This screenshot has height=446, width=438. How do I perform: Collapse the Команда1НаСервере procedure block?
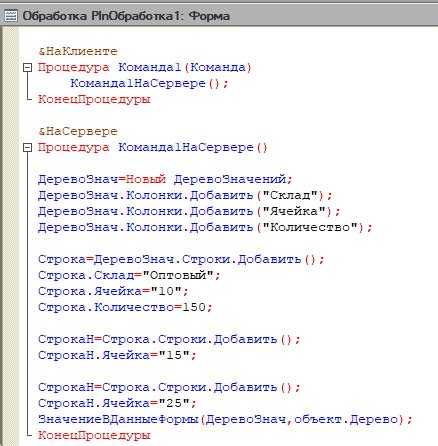click(x=27, y=148)
